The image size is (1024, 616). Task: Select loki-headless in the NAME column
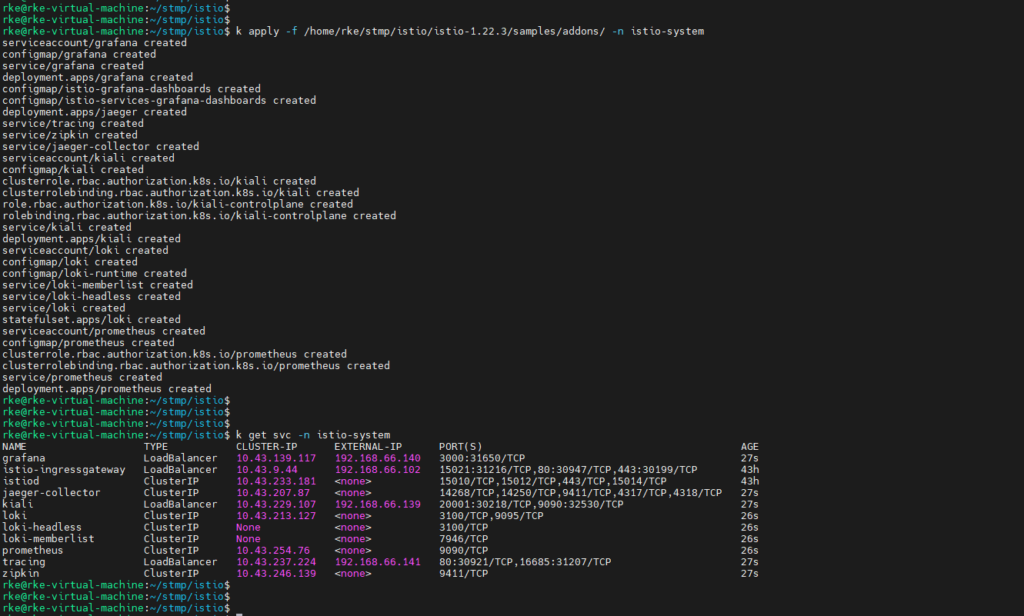(42, 528)
